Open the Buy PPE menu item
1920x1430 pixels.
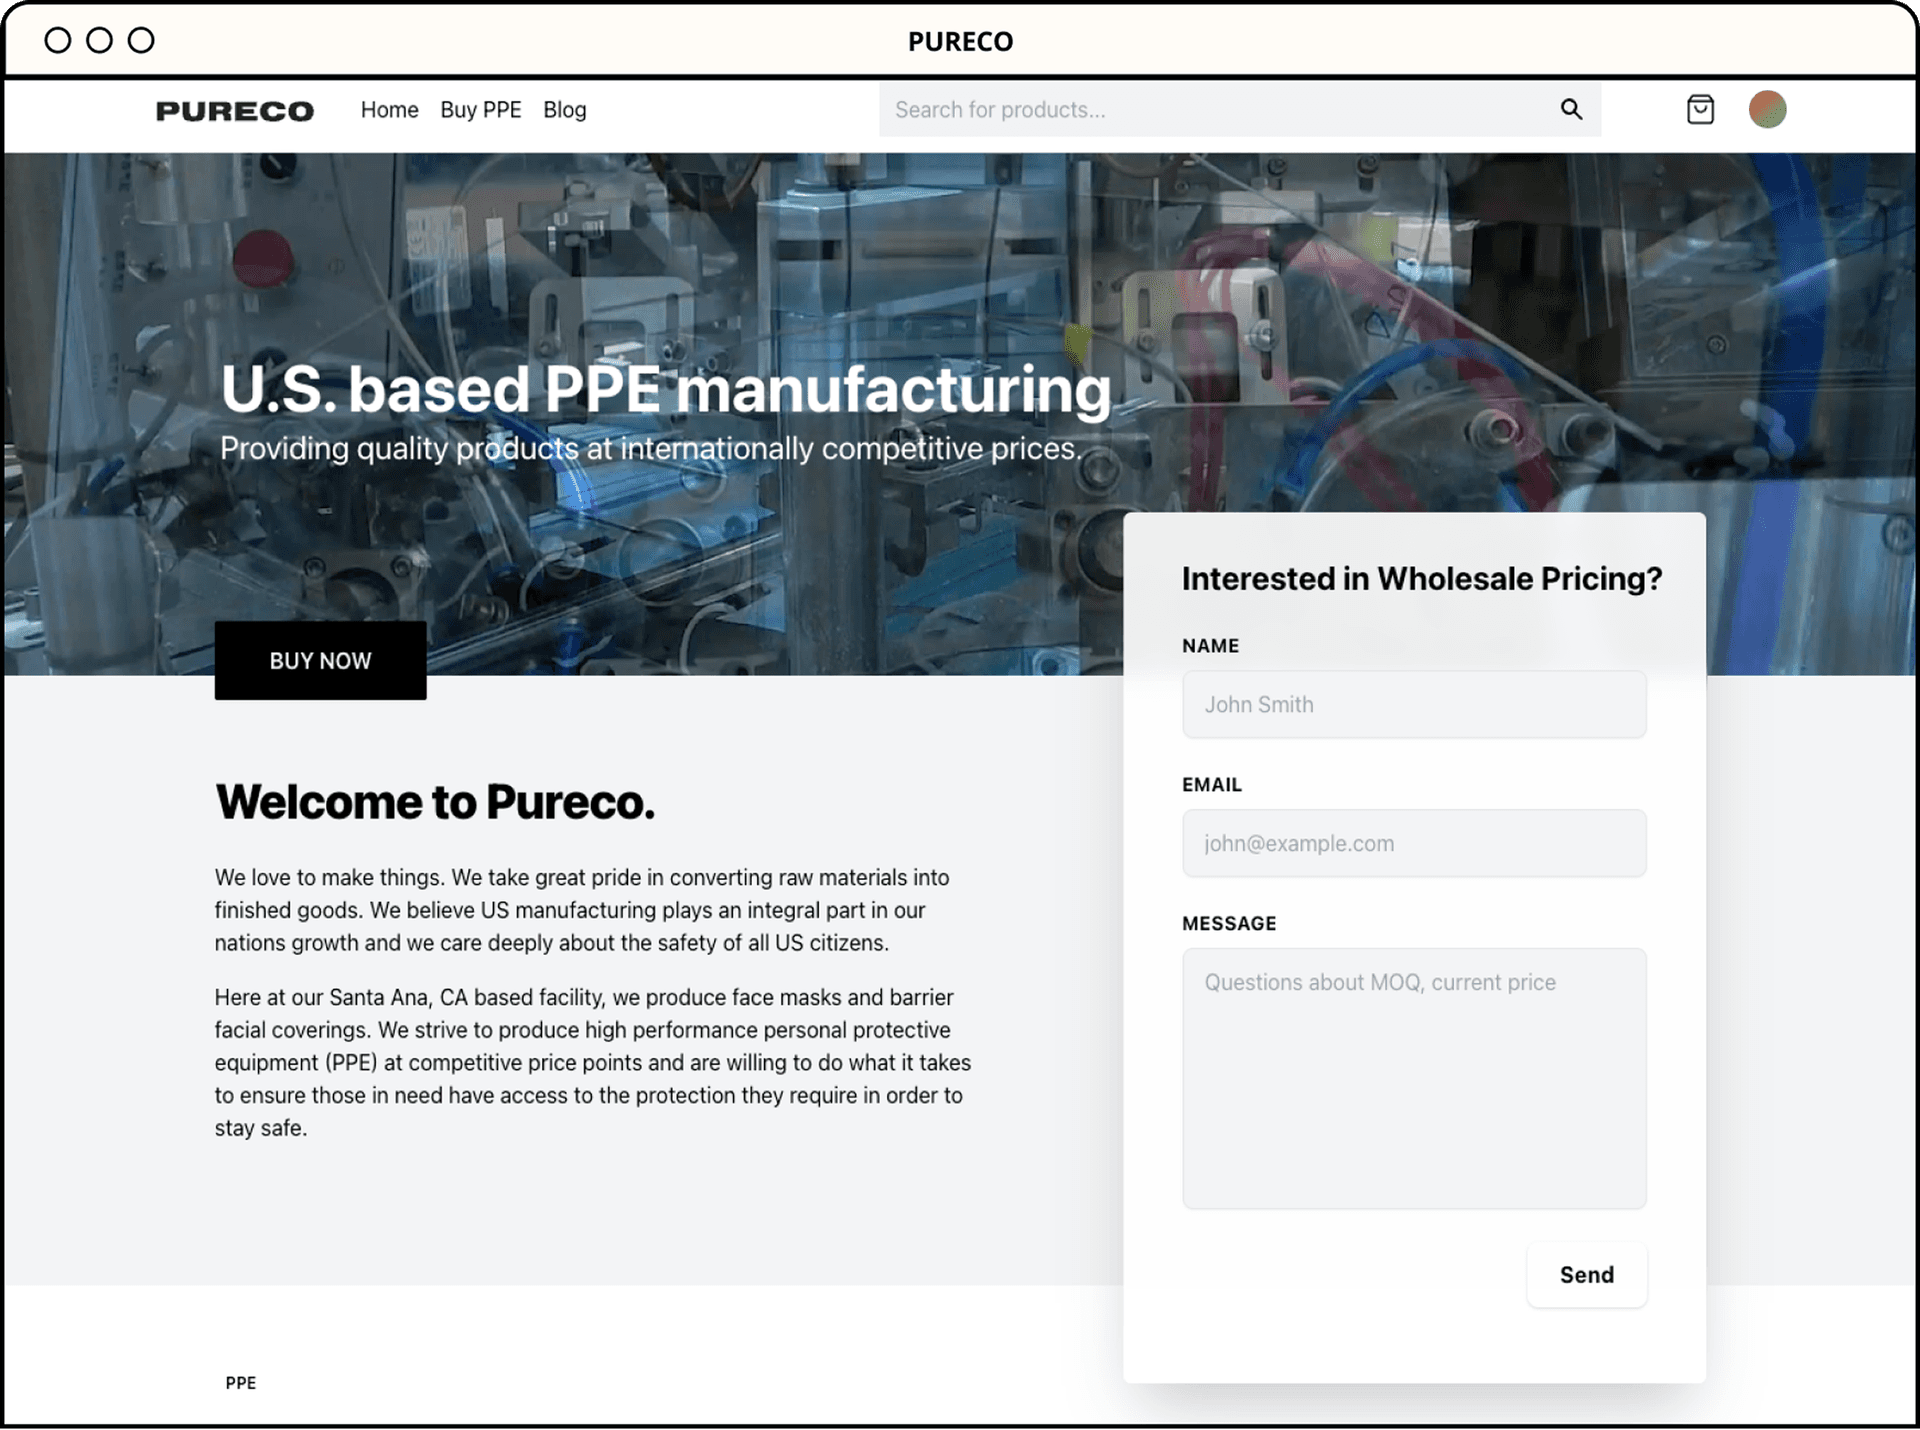(x=481, y=110)
